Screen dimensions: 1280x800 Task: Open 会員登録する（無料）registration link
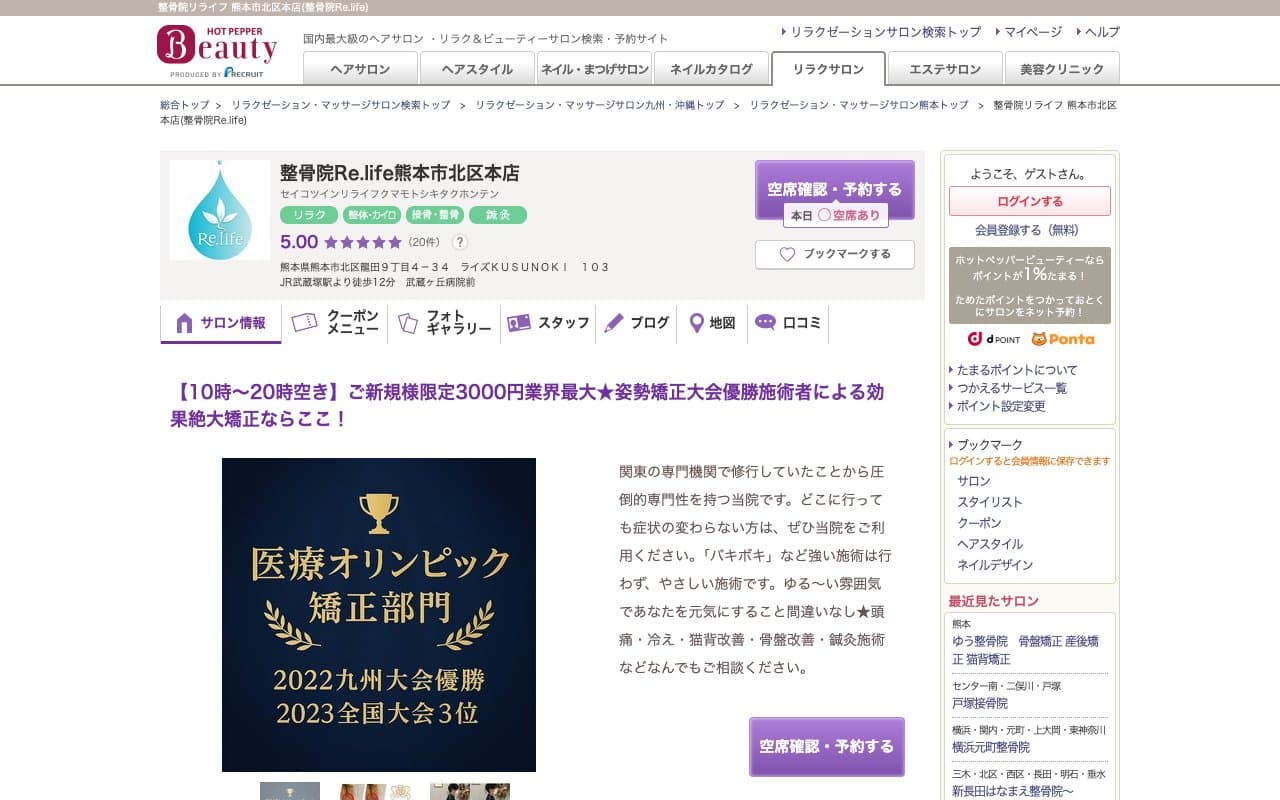(x=1031, y=230)
